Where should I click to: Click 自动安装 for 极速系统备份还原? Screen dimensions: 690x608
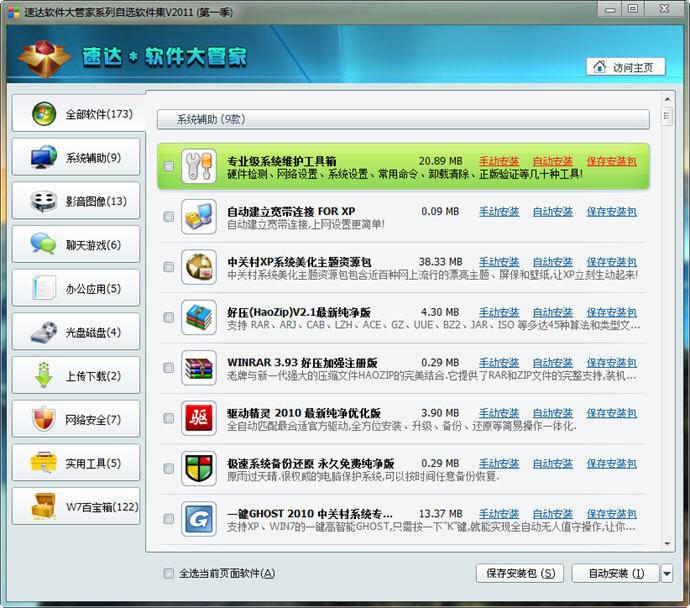[x=553, y=463]
